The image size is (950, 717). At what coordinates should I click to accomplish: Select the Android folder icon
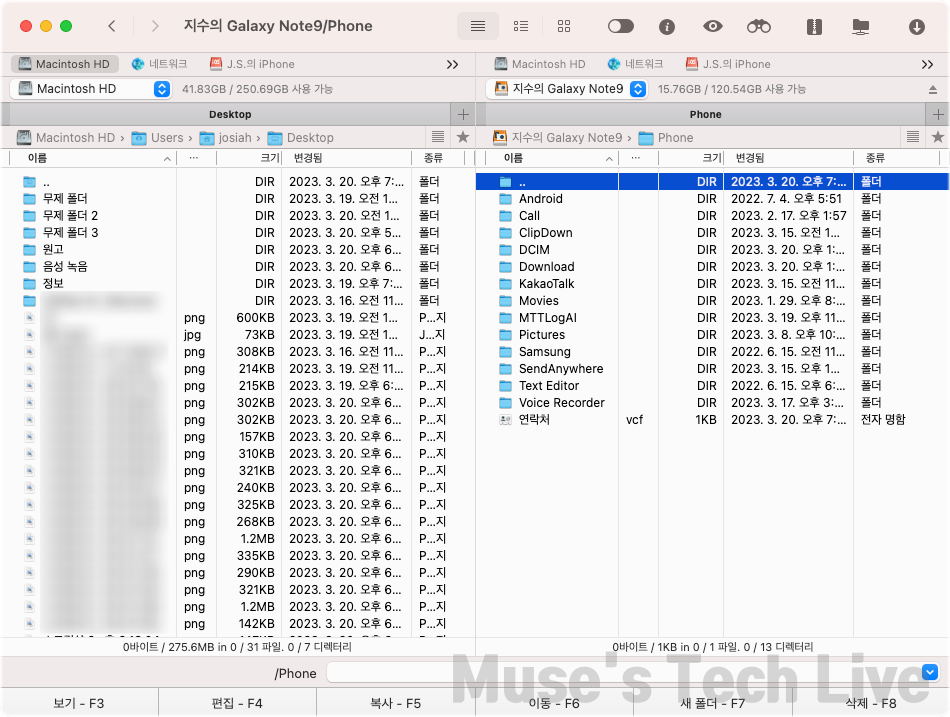pos(505,199)
